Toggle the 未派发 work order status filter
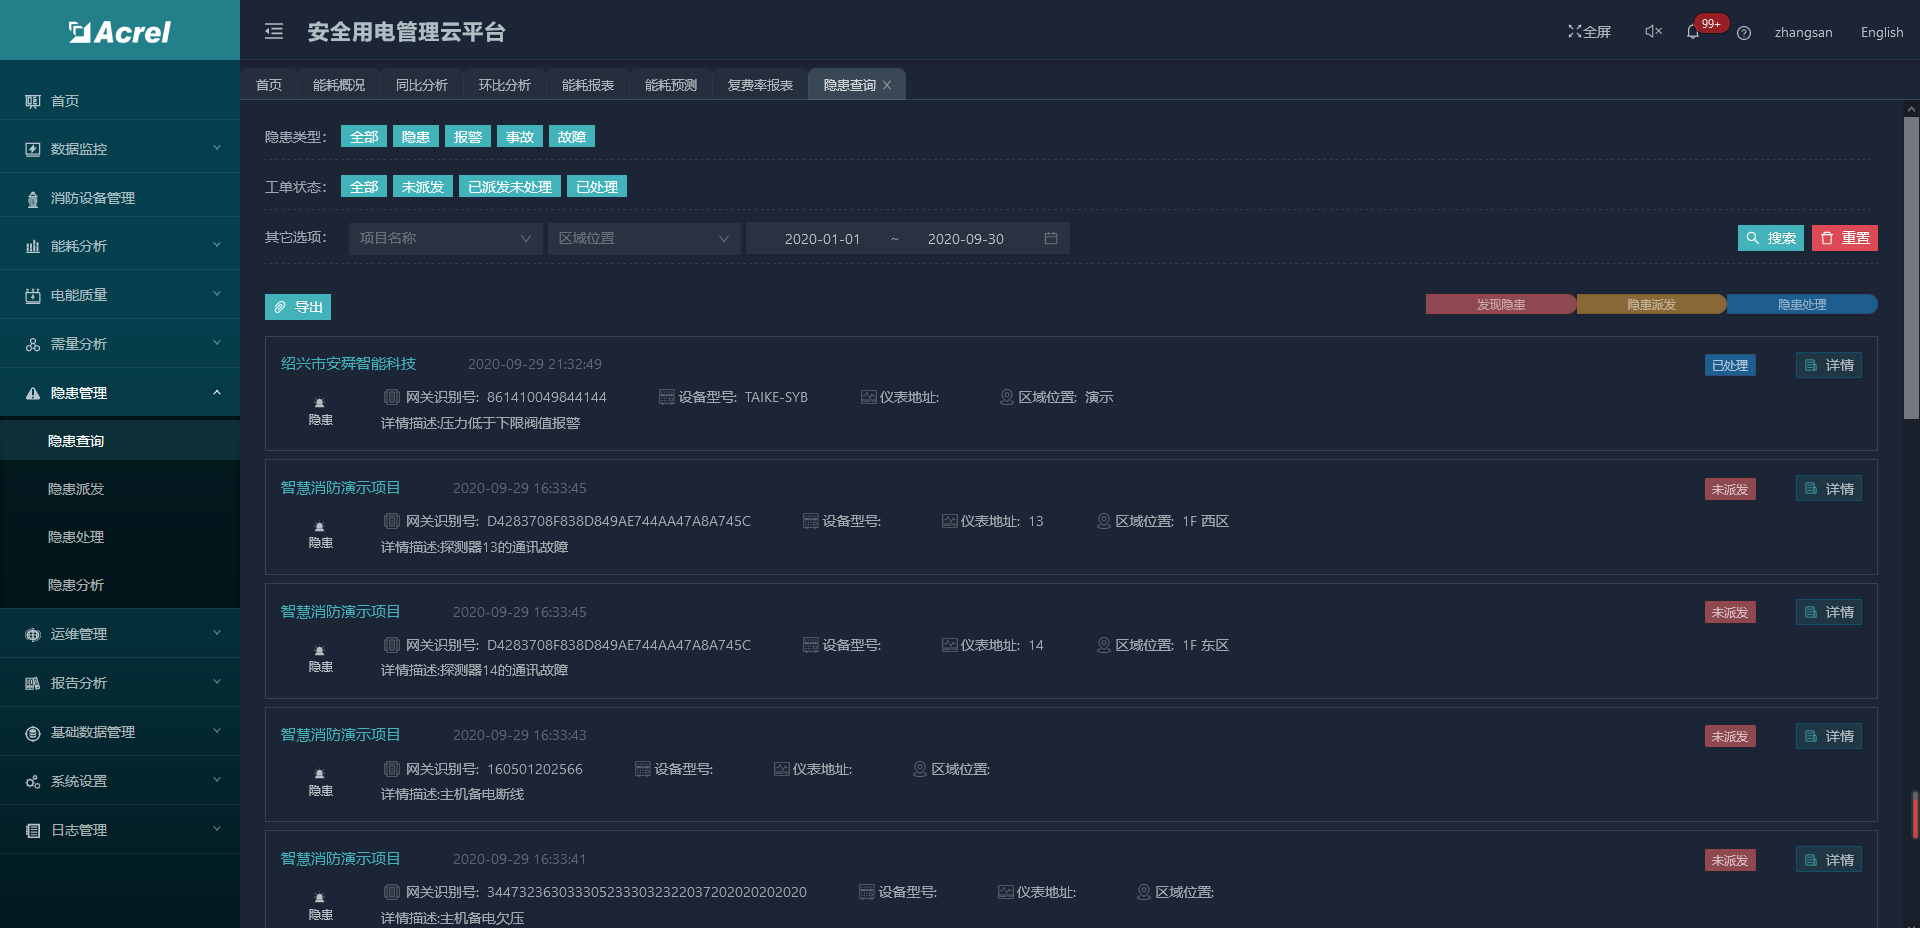The image size is (1920, 928). (422, 187)
